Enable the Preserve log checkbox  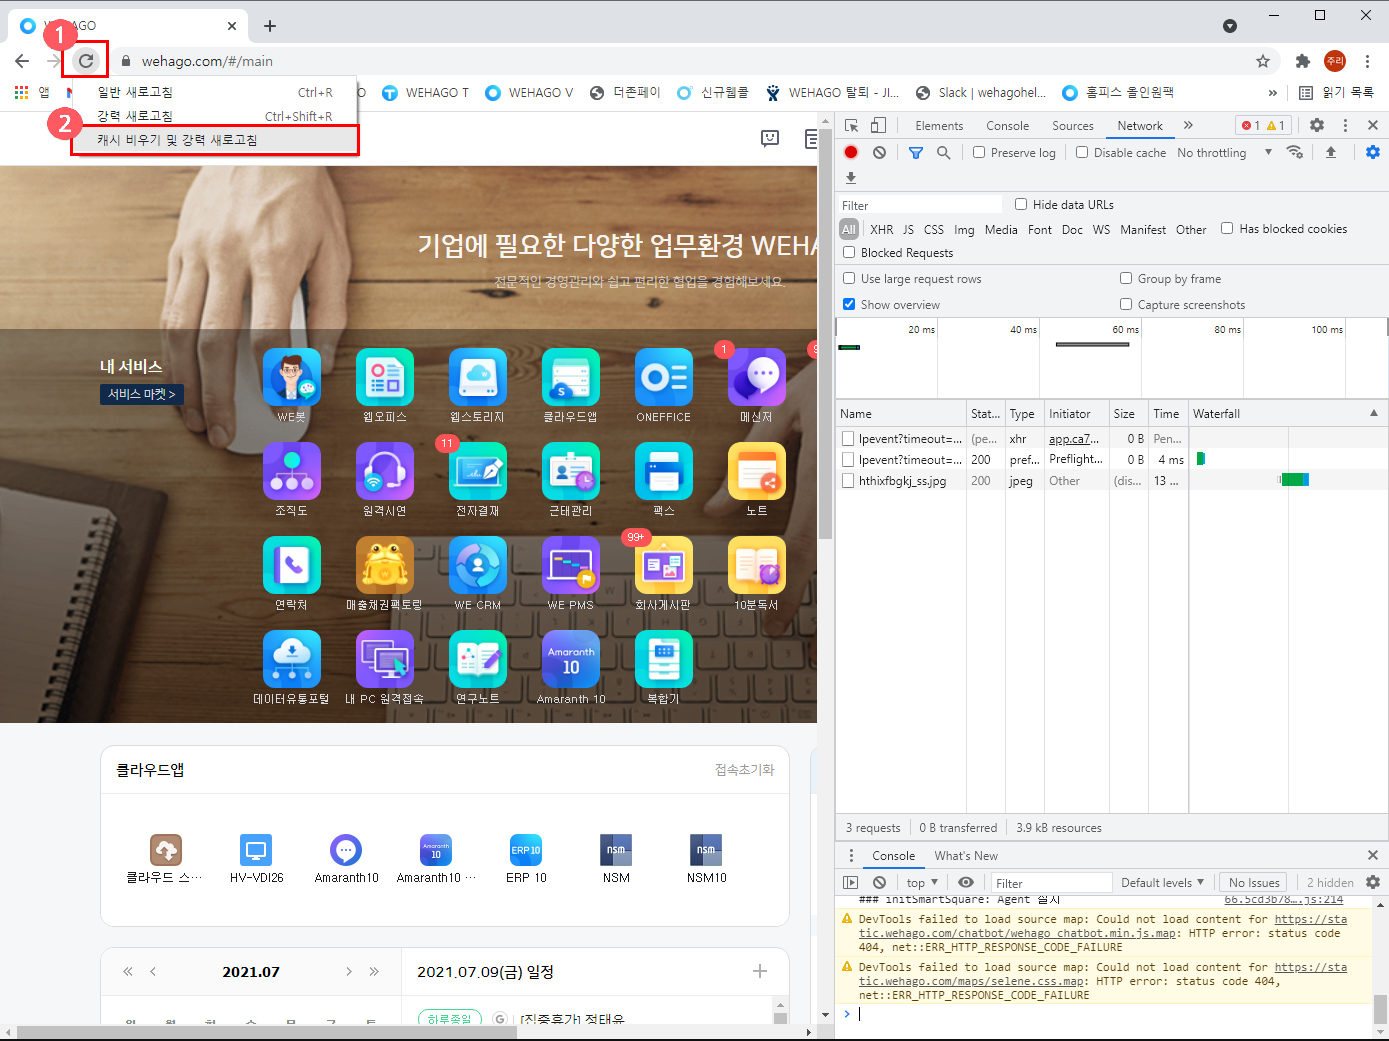[x=979, y=153]
